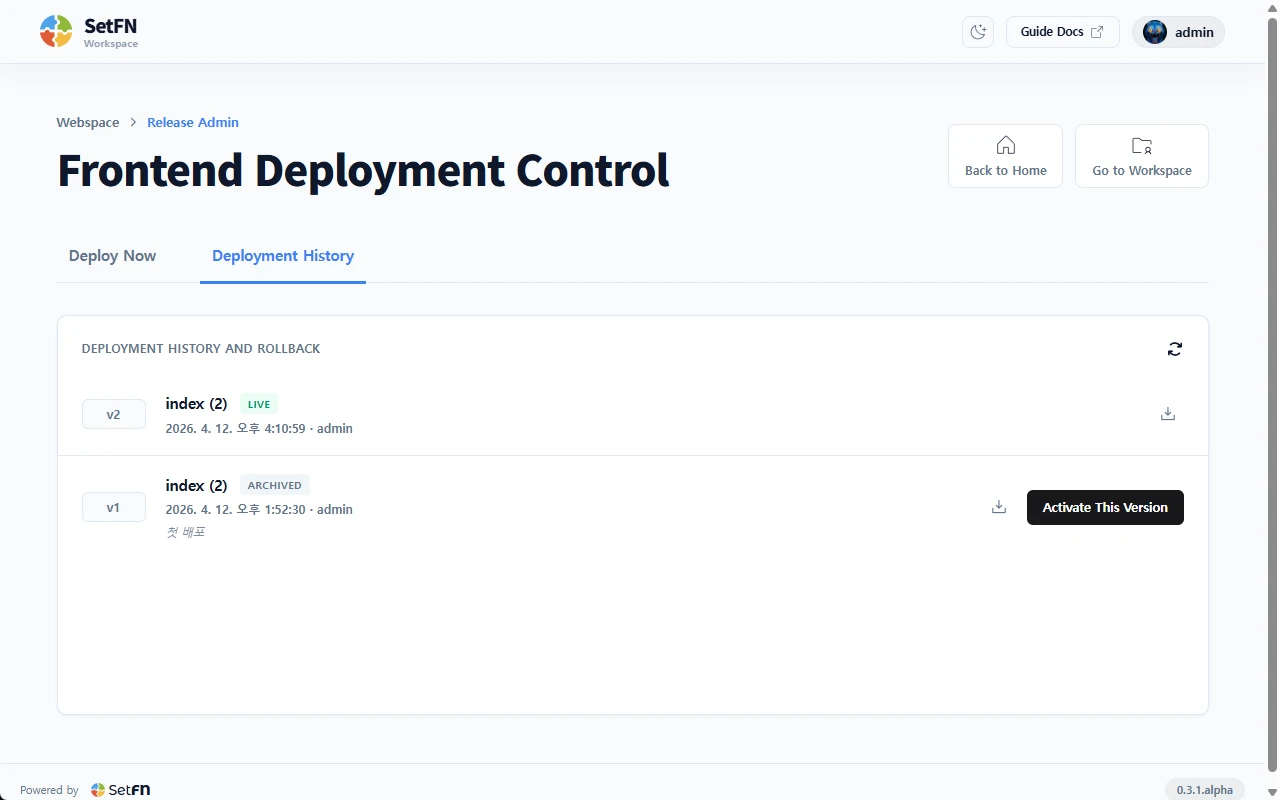Click the Frontend Deployment Control title
The image size is (1280, 800).
363,170
